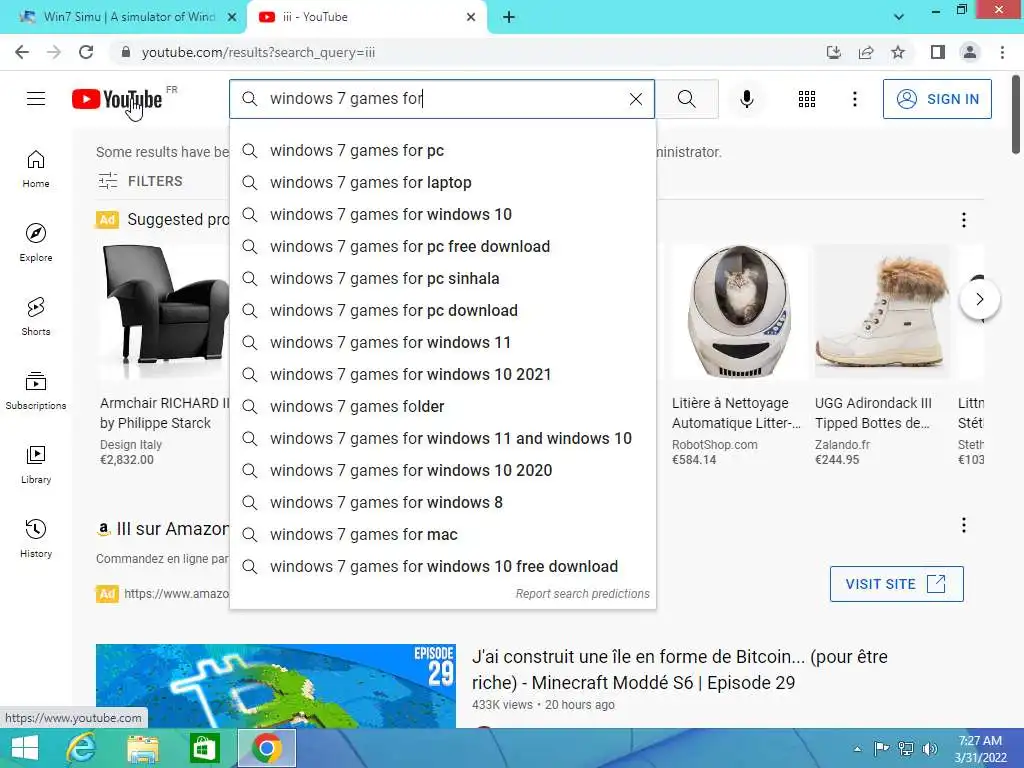Click the UGG Adirondack III product title
This screenshot has width=1024, height=768.
coord(874,413)
